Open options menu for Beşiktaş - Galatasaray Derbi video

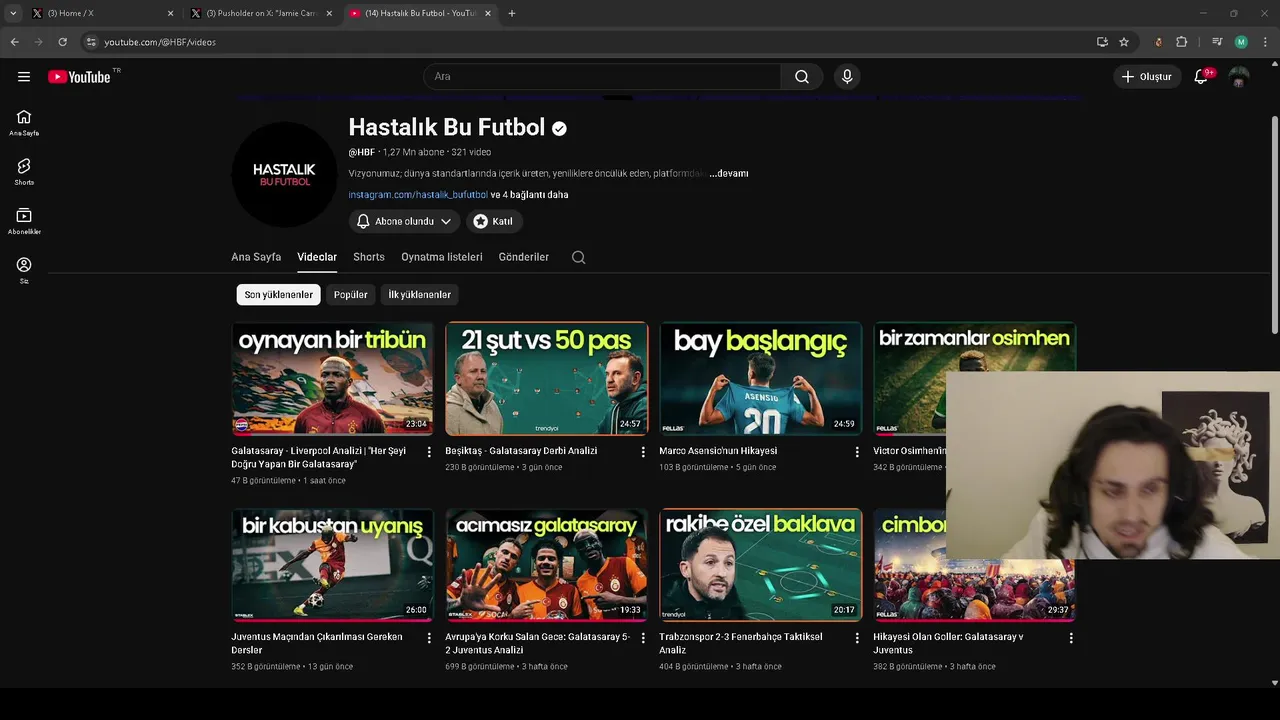tap(643, 452)
